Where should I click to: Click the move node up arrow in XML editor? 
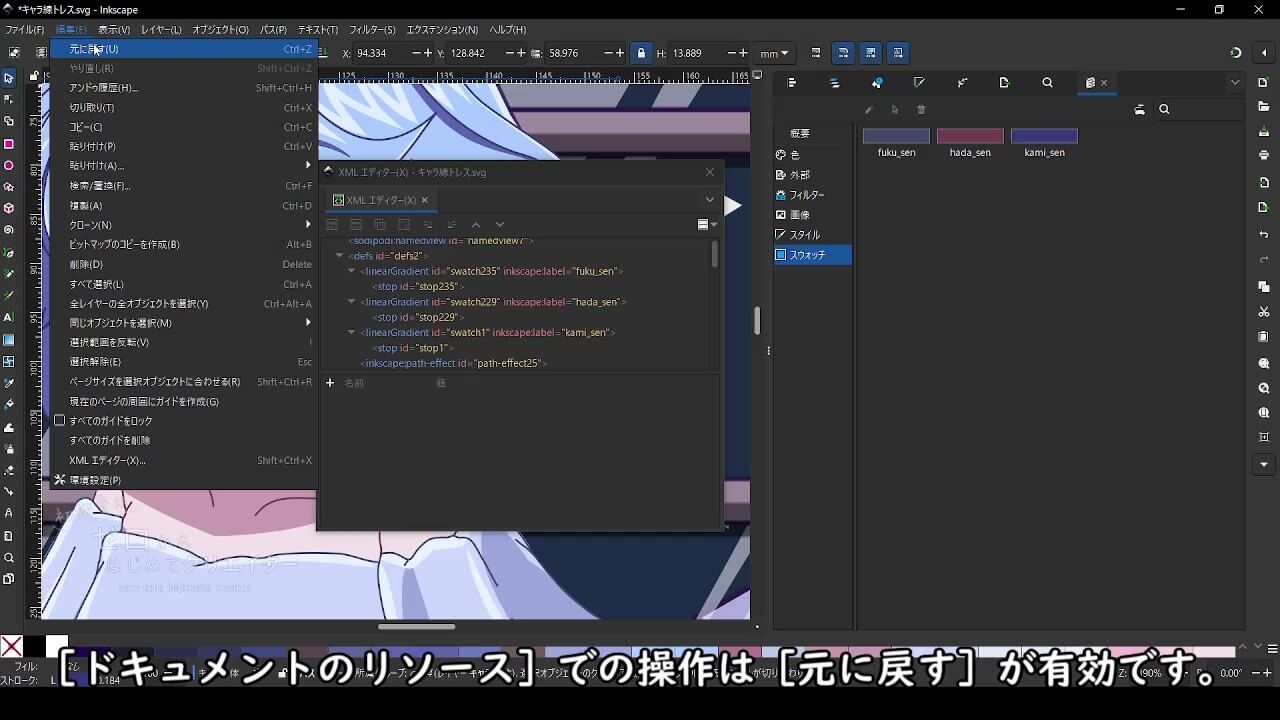476,225
